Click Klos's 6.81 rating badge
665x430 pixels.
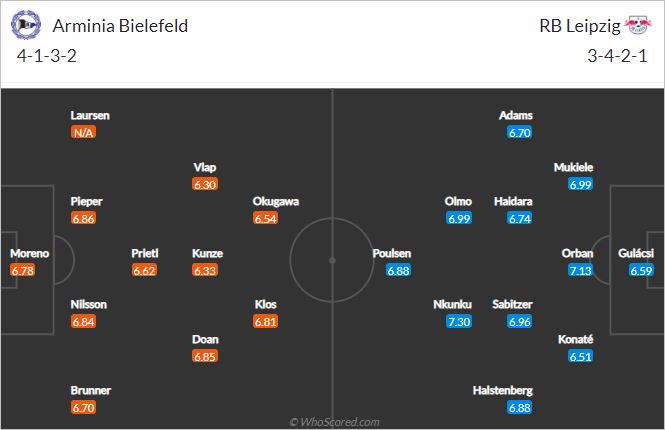click(265, 321)
